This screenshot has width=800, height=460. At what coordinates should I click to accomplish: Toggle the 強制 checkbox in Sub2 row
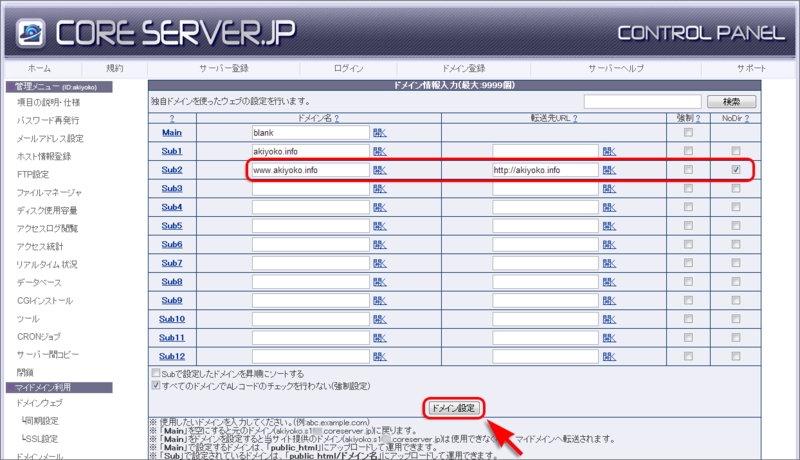click(688, 169)
